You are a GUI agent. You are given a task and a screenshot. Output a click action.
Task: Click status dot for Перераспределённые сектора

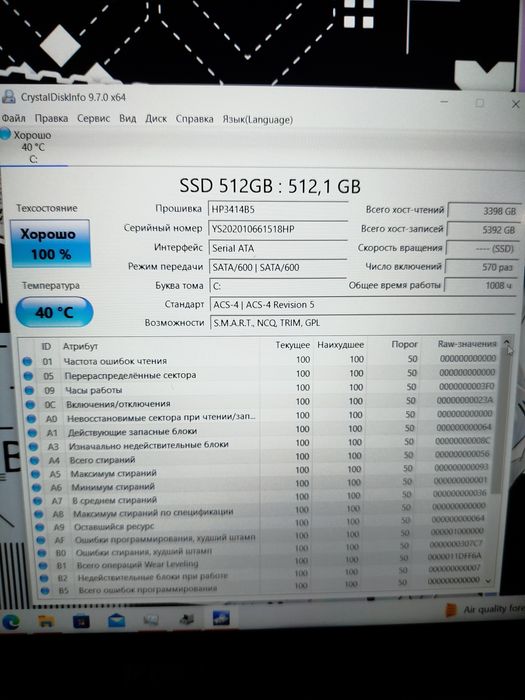28,376
